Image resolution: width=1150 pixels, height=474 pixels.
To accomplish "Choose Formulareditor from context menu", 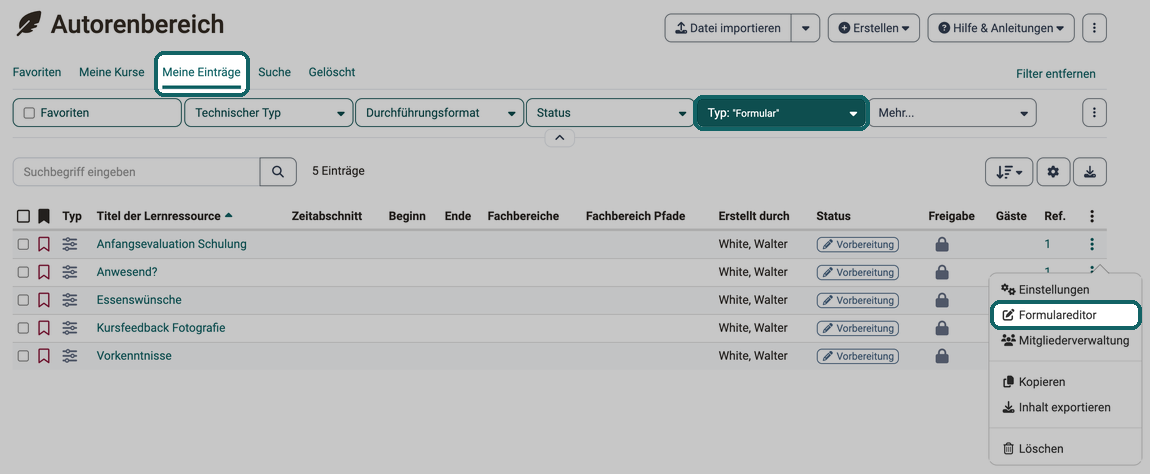I will tap(1065, 315).
